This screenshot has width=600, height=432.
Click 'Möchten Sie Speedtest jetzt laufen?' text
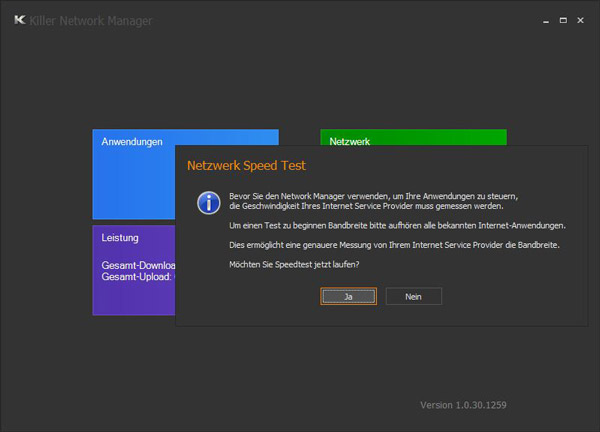coord(294,264)
